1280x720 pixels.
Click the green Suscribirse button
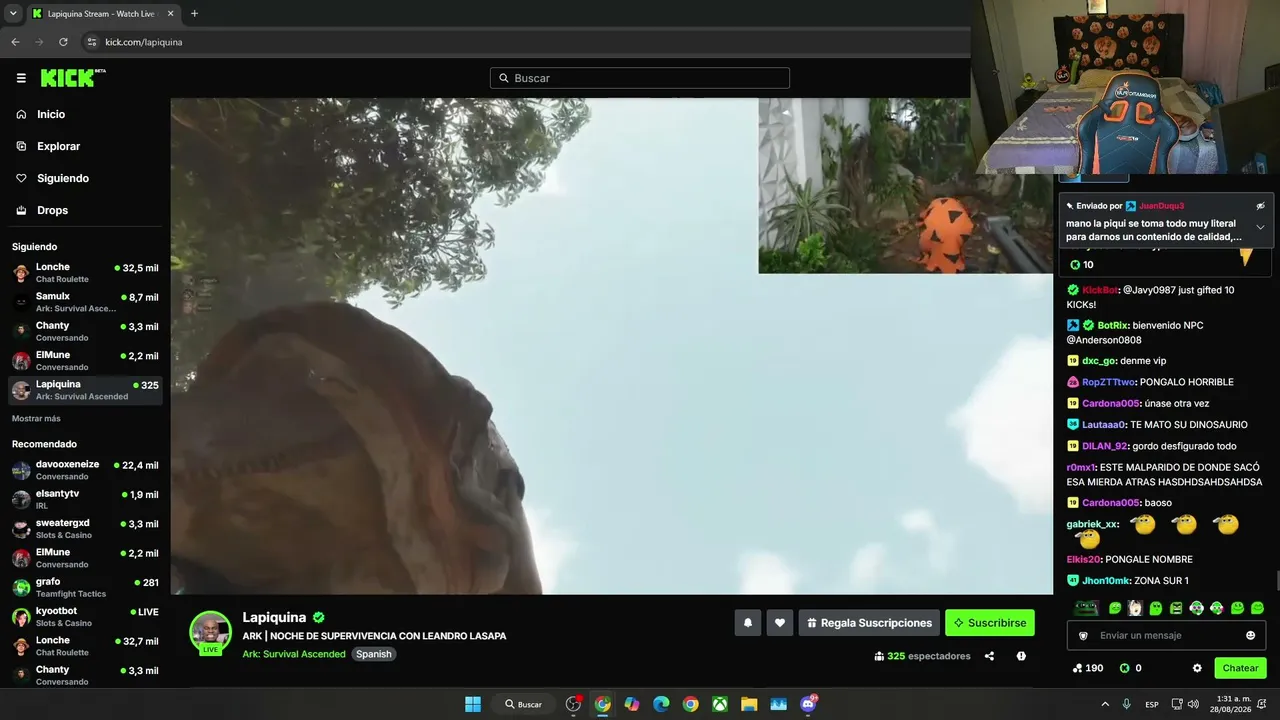pos(990,623)
